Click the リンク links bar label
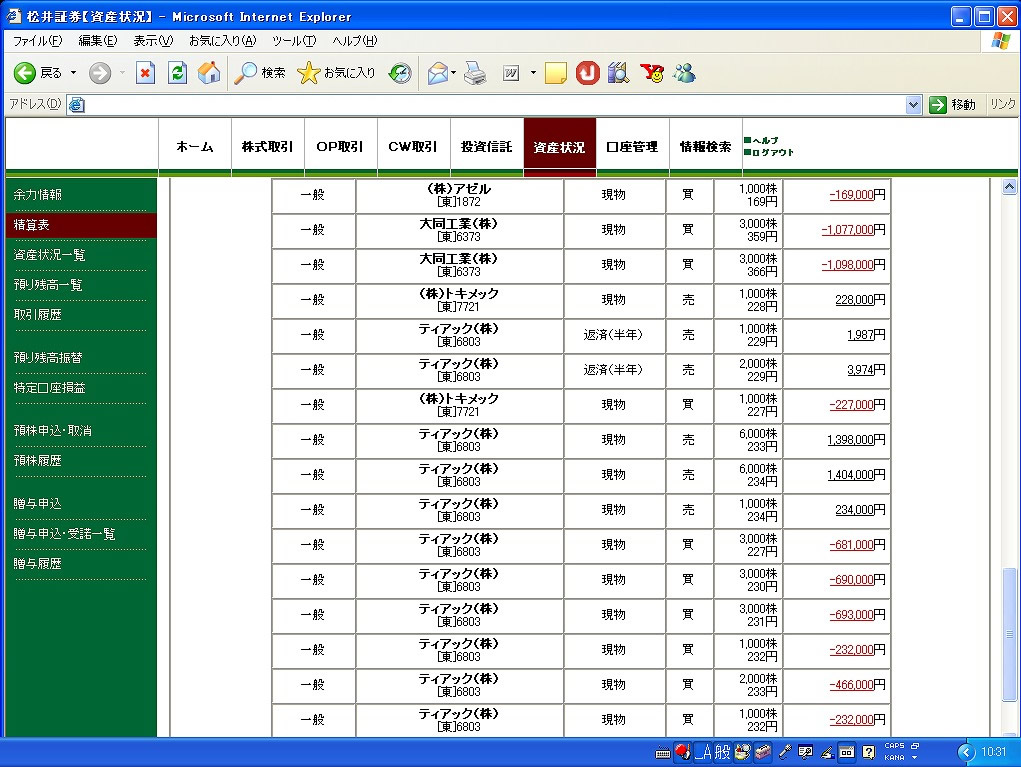The image size is (1021, 767). 1003,104
